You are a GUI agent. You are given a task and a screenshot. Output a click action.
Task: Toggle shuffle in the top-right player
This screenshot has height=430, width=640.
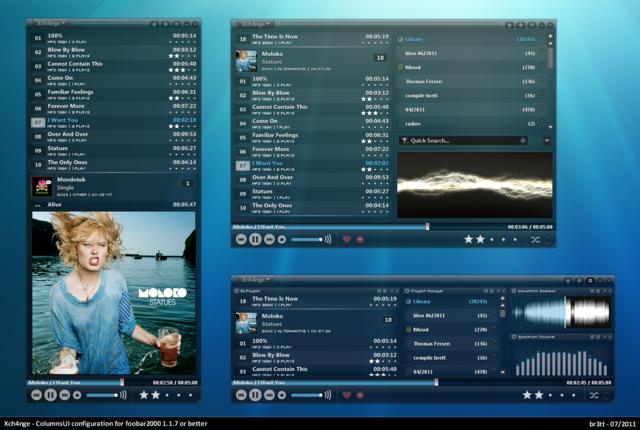click(x=536, y=240)
